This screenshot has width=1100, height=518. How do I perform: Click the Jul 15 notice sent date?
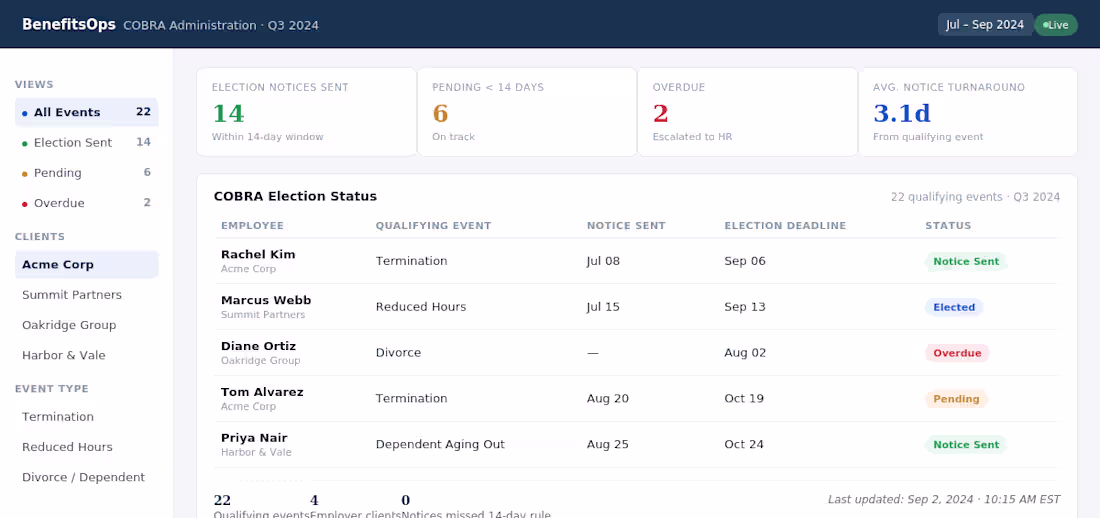pos(603,307)
